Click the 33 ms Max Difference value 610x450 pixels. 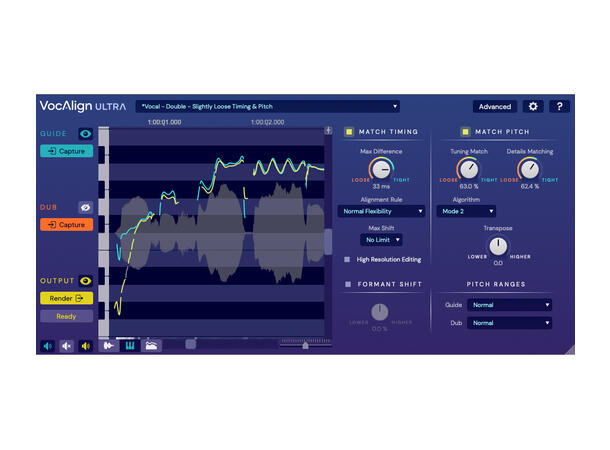point(381,187)
